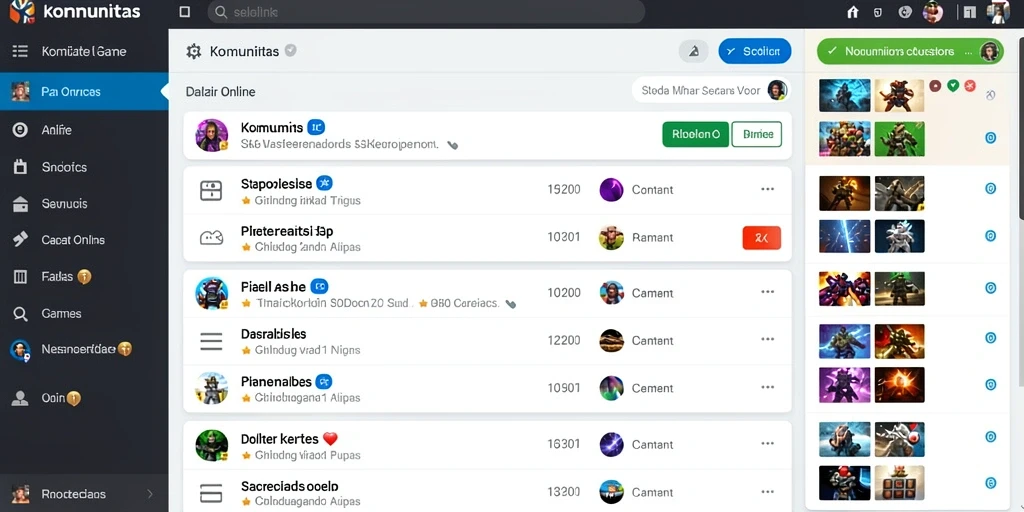Open the more options for Piaell Ashe row
This screenshot has height=512, width=1024.
(767, 292)
